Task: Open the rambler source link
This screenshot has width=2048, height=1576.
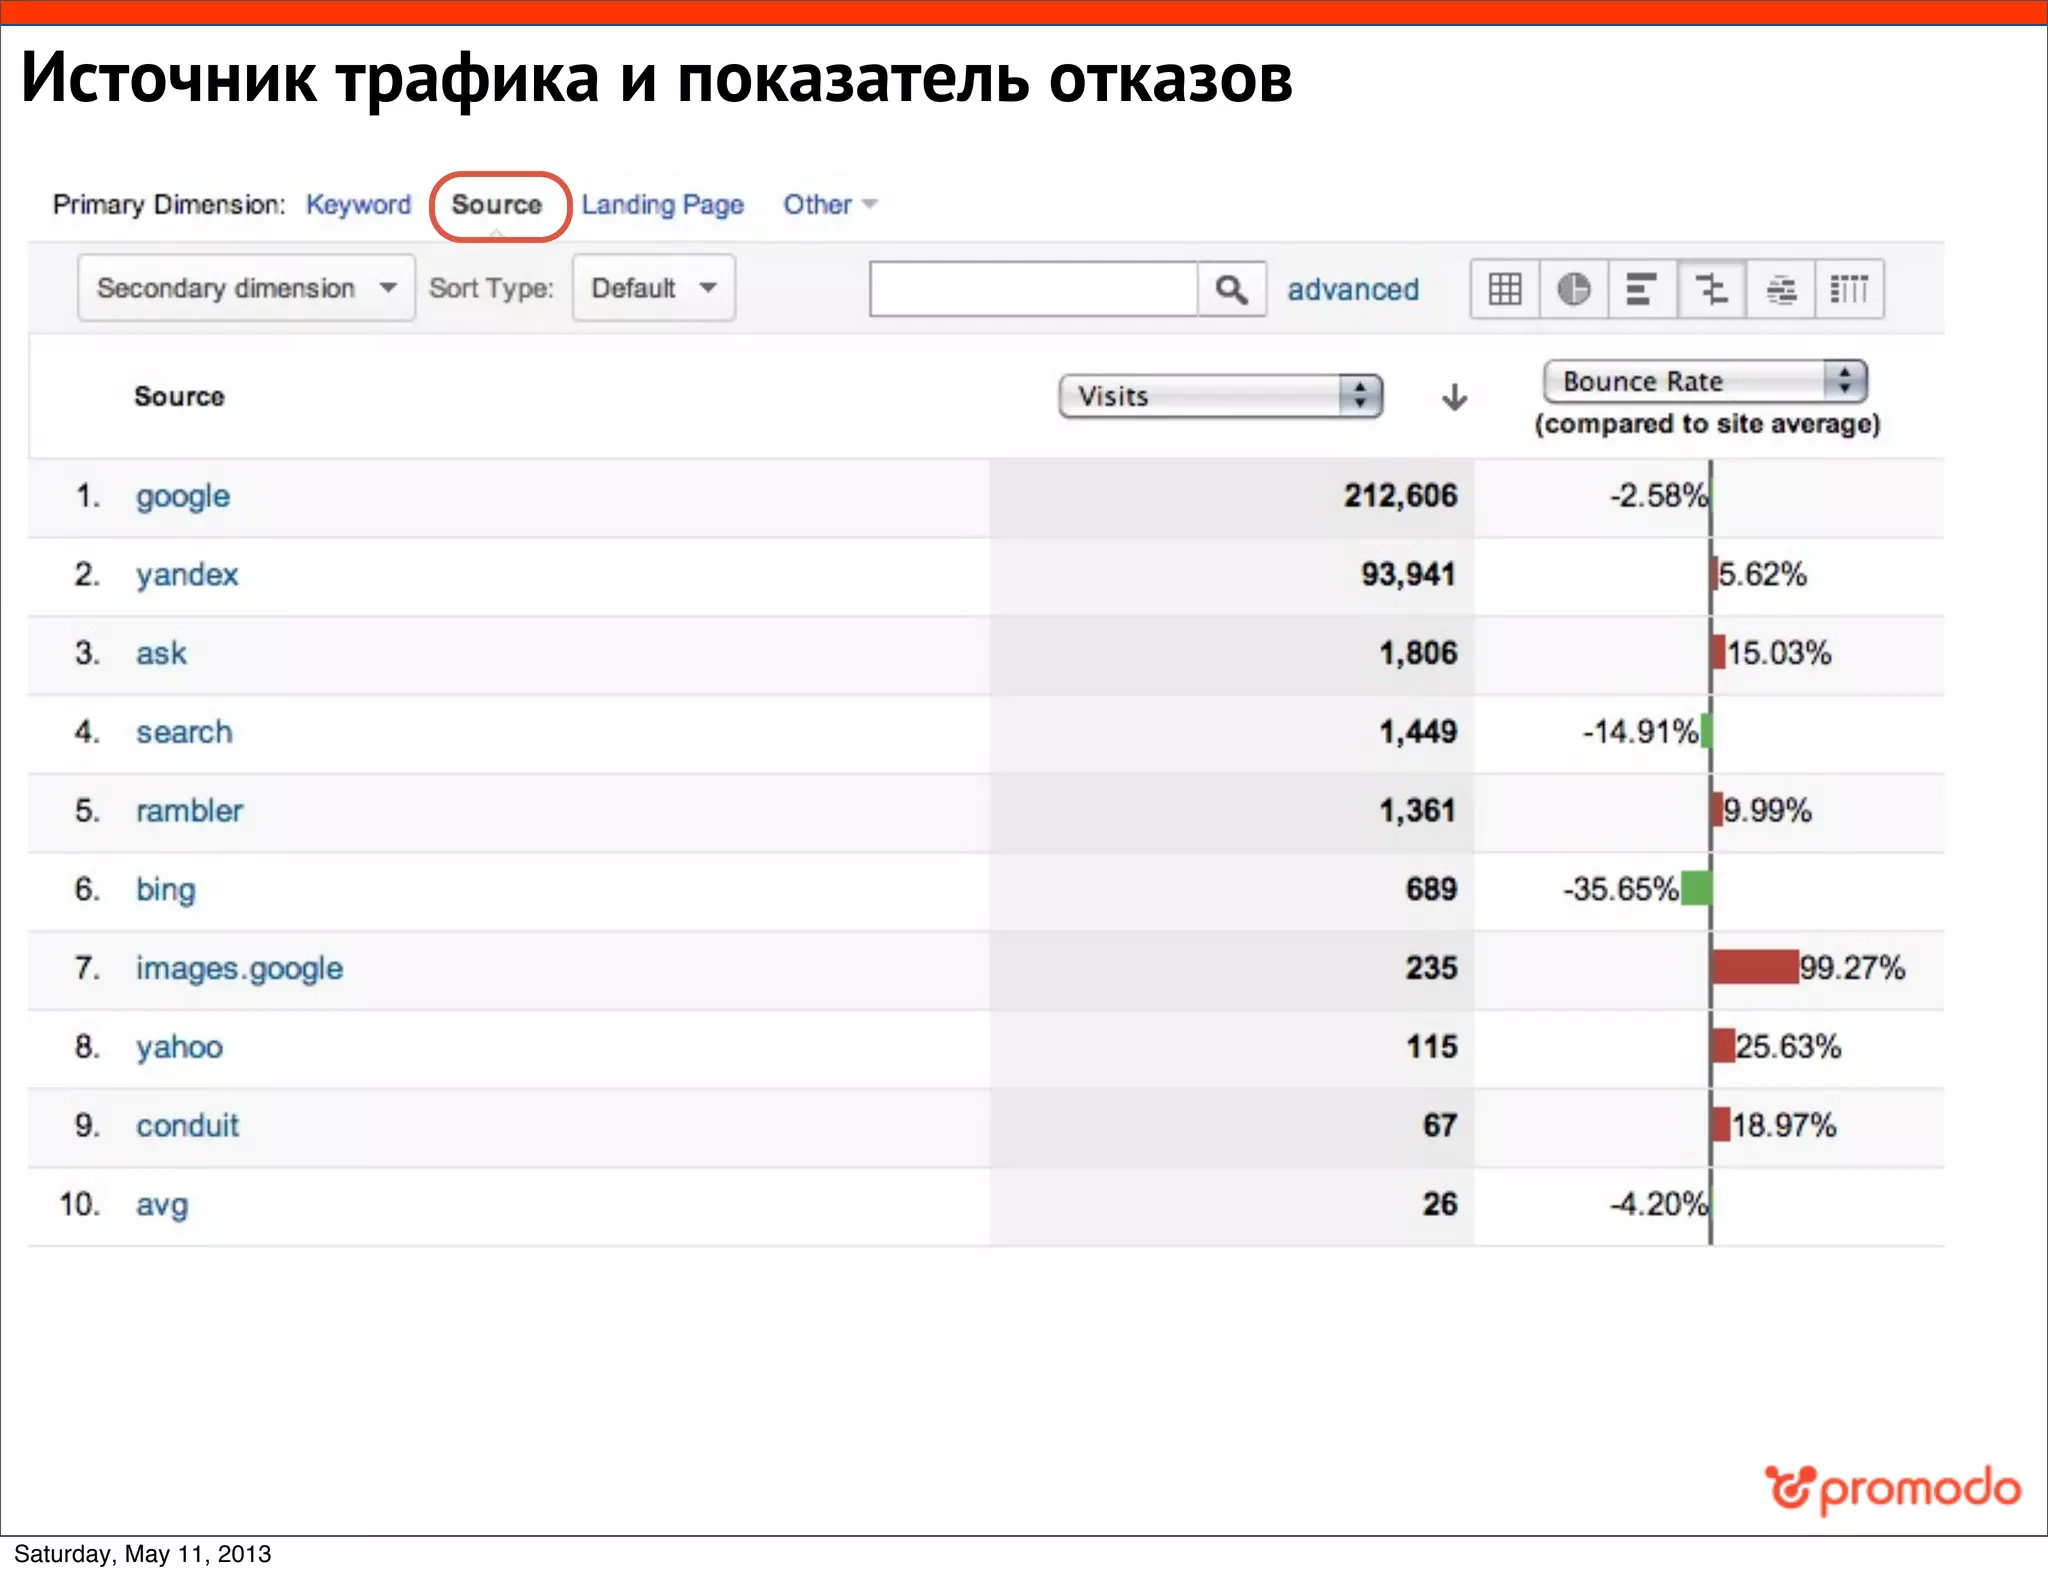Action: coord(189,810)
